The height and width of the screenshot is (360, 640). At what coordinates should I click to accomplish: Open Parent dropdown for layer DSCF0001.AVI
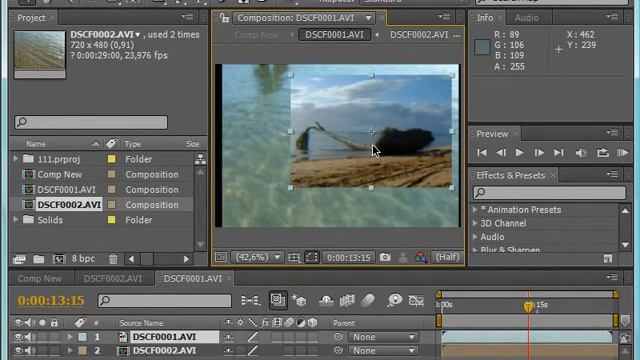[383, 337]
